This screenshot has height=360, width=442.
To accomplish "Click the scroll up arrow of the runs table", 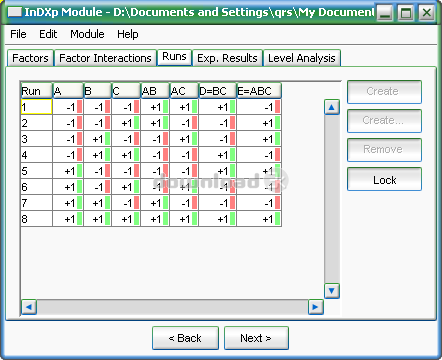I will point(332,107).
